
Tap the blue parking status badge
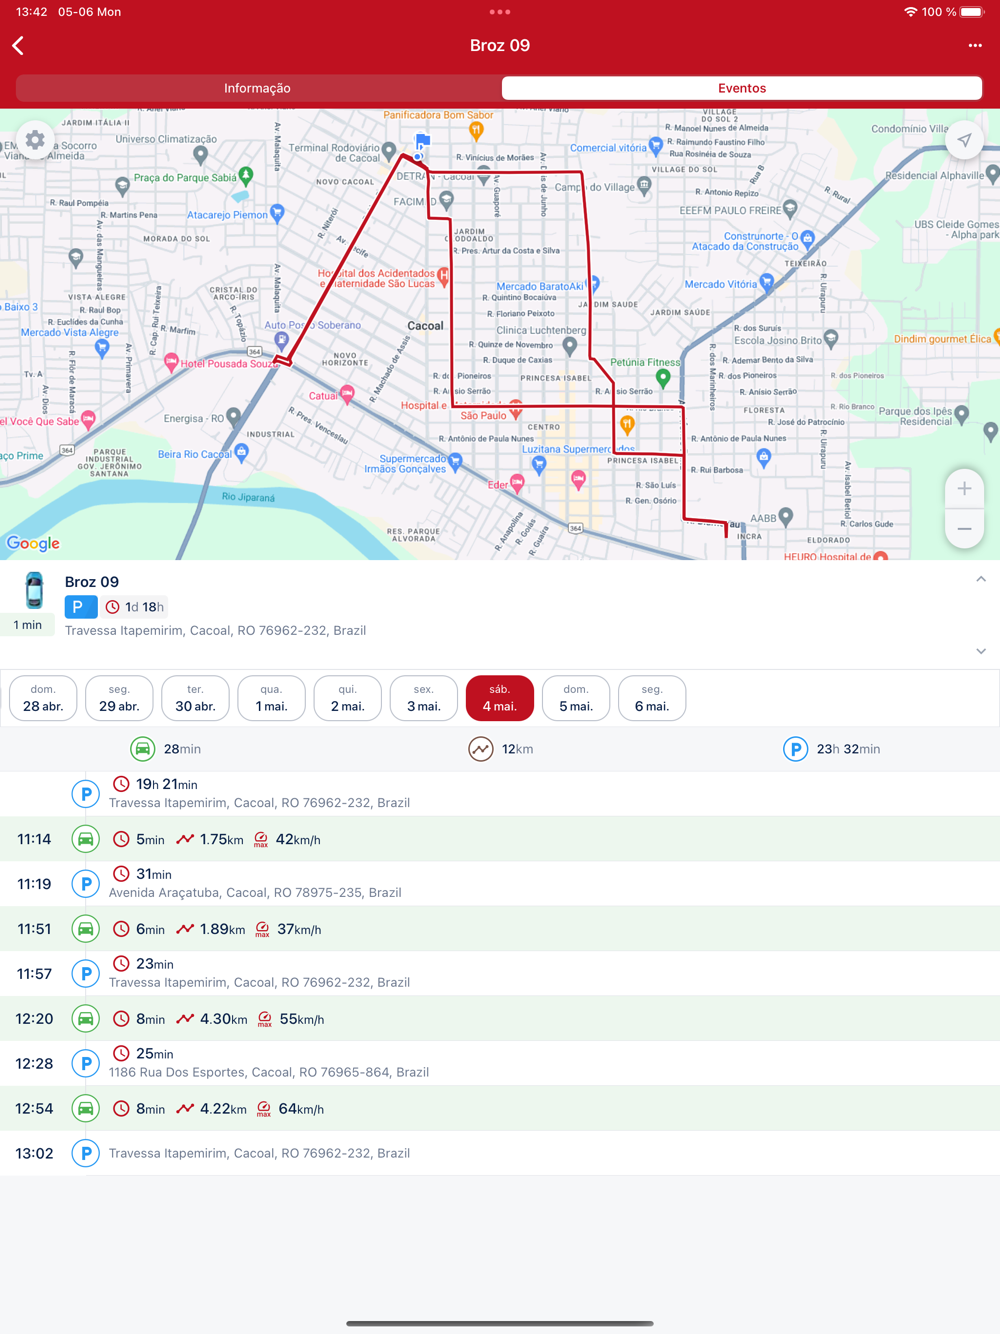[81, 607]
